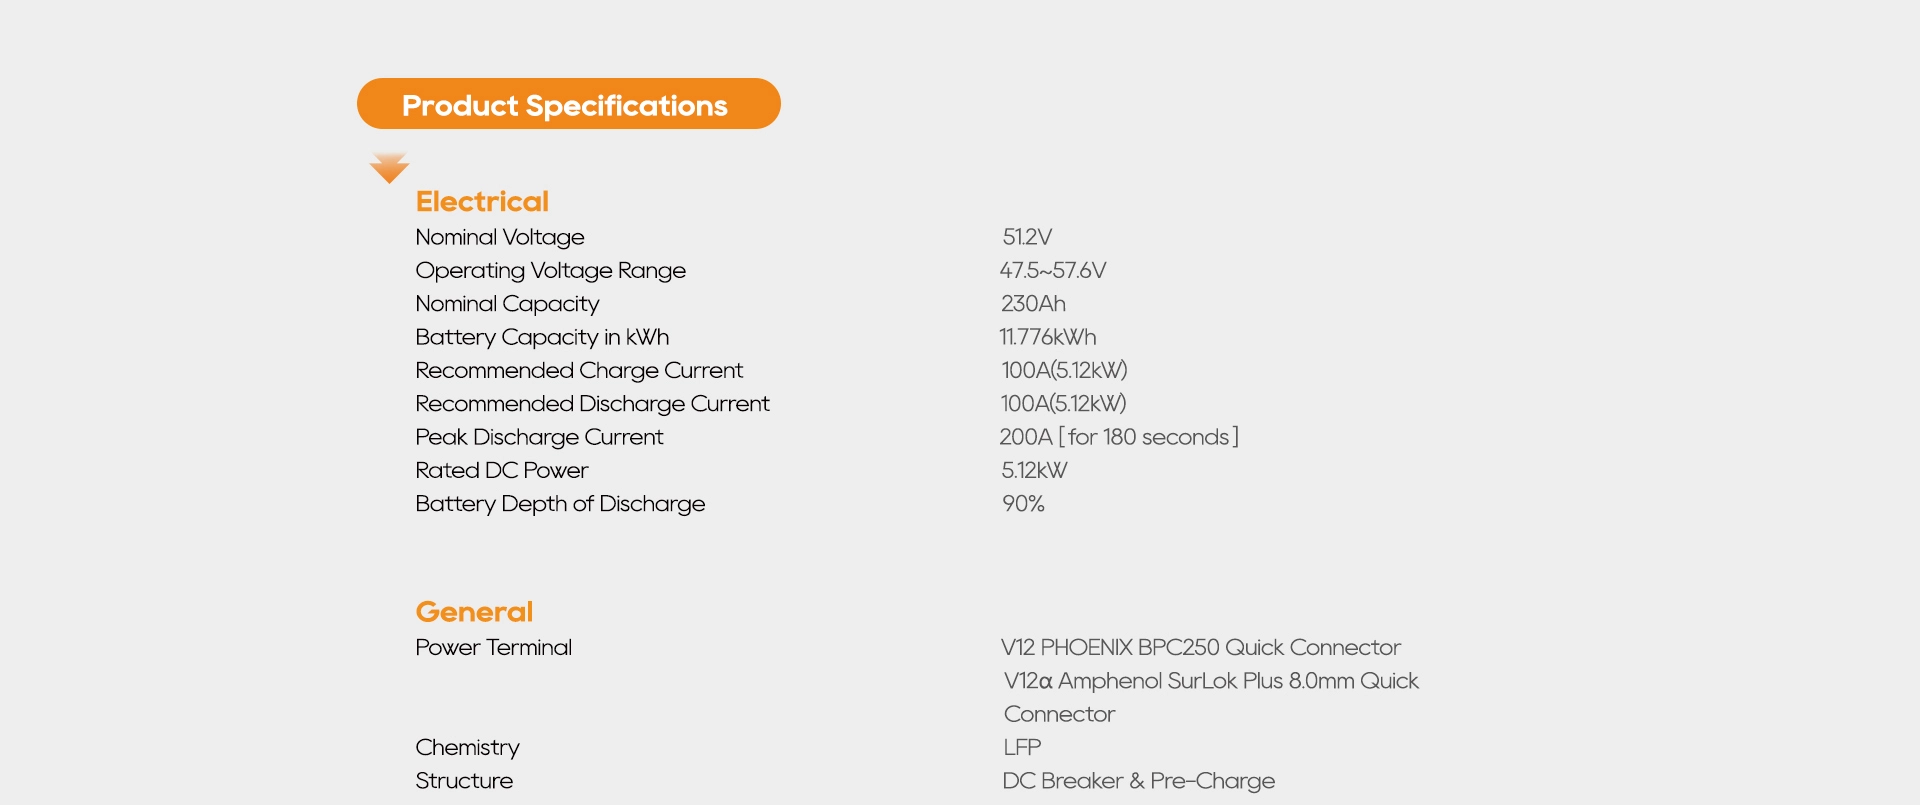Viewport: 1920px width, 805px height.
Task: Click the V12 PHOENIX BPC250 Quick Connector text
Action: [1200, 648]
